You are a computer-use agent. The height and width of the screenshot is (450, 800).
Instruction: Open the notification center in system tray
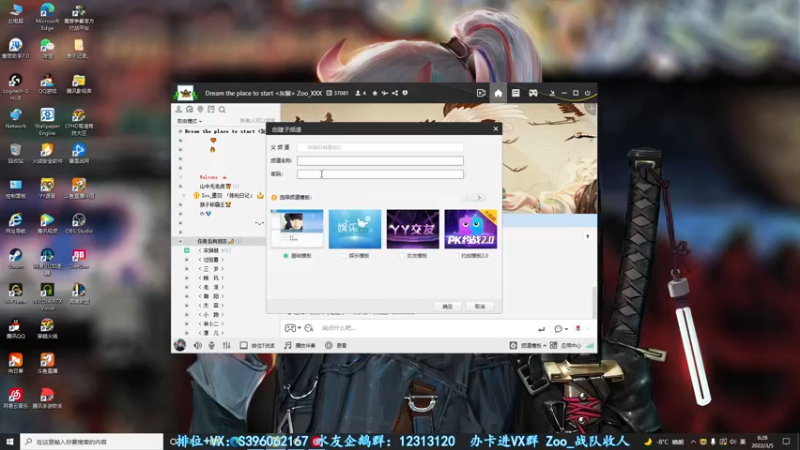coord(786,441)
